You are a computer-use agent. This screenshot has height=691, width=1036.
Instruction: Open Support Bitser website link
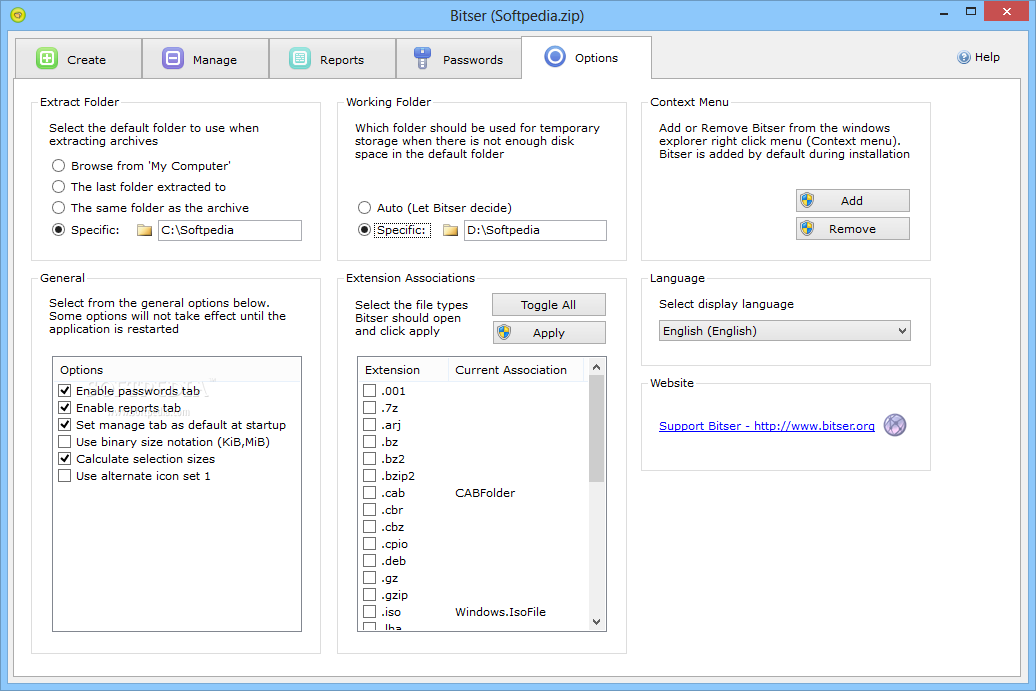coord(766,426)
